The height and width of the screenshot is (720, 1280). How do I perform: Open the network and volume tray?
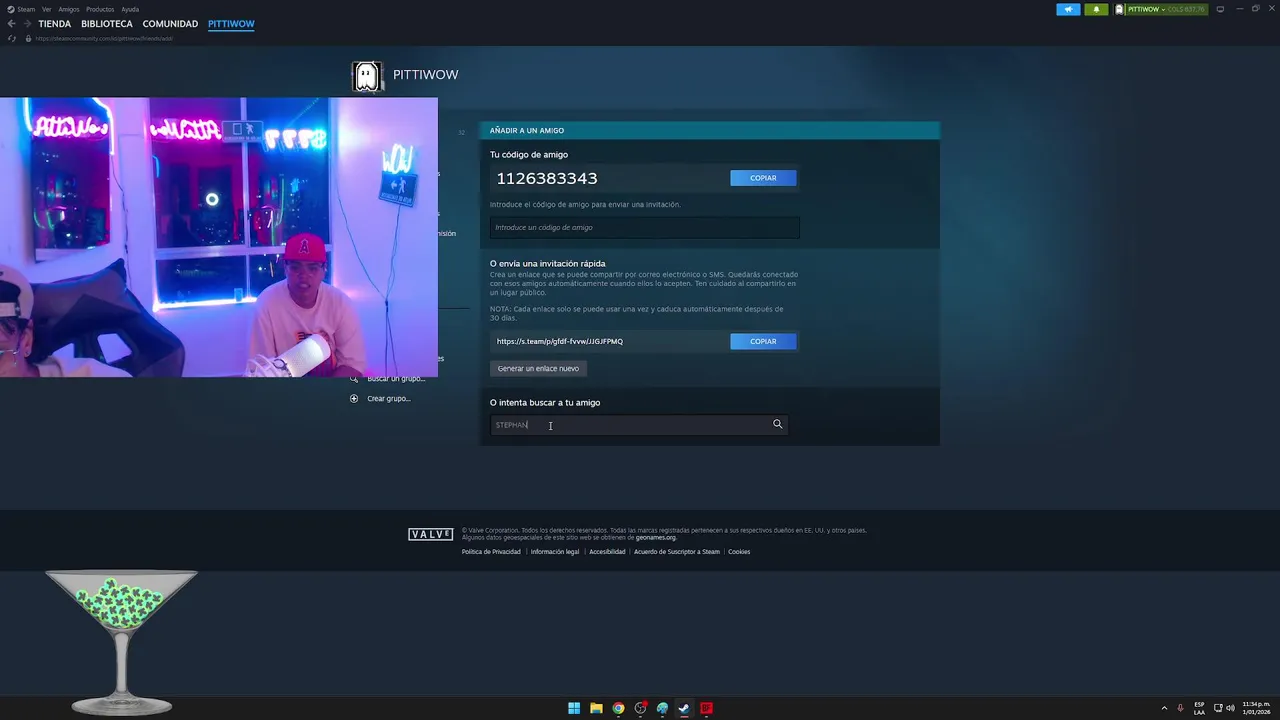[x=1223, y=708]
